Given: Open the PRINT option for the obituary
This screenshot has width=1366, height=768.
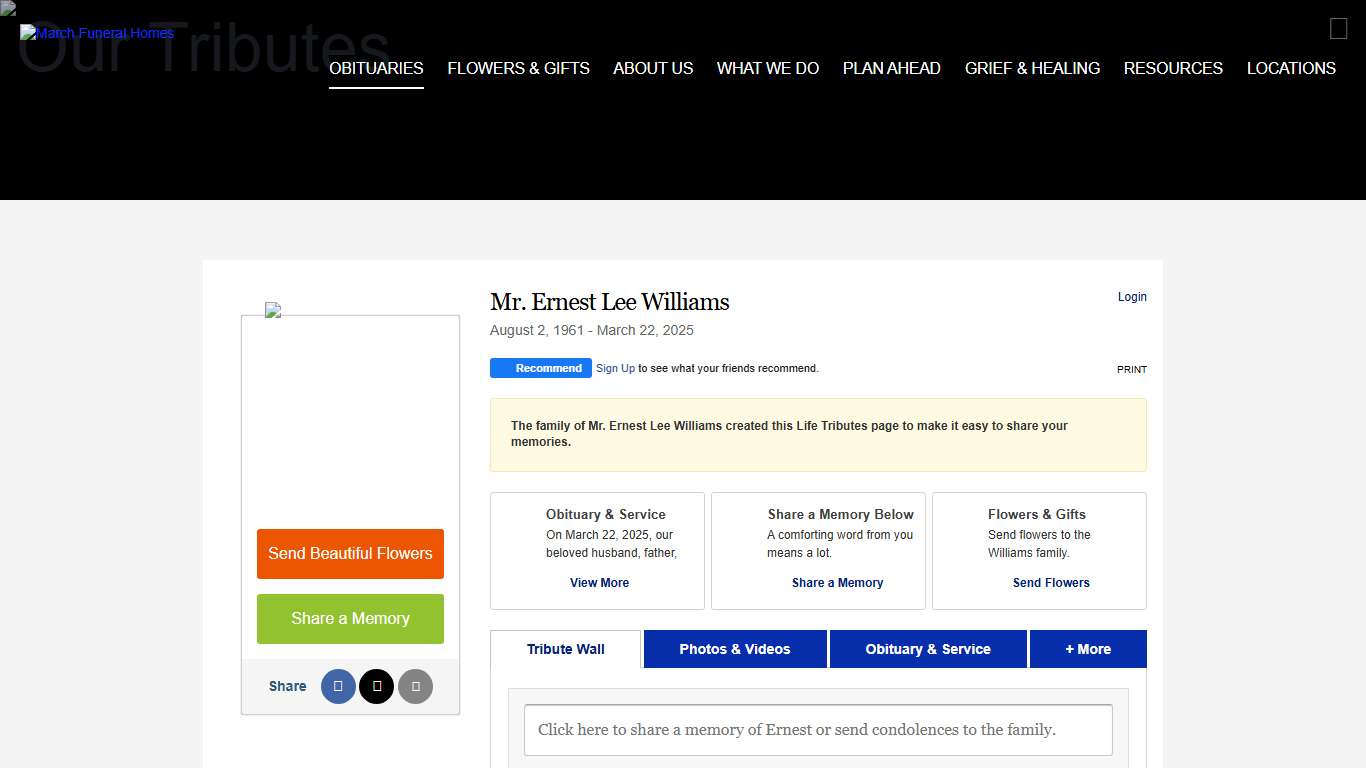Looking at the screenshot, I should (x=1131, y=369).
